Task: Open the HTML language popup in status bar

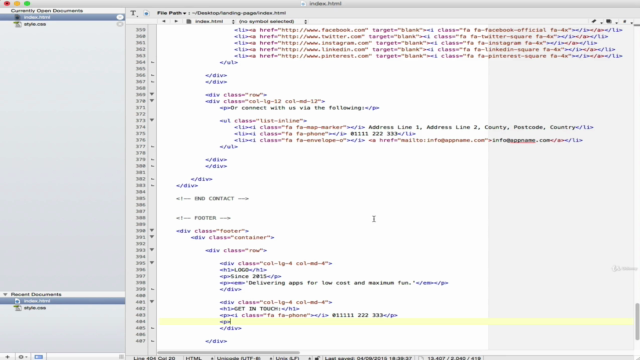Action: pos(200,358)
